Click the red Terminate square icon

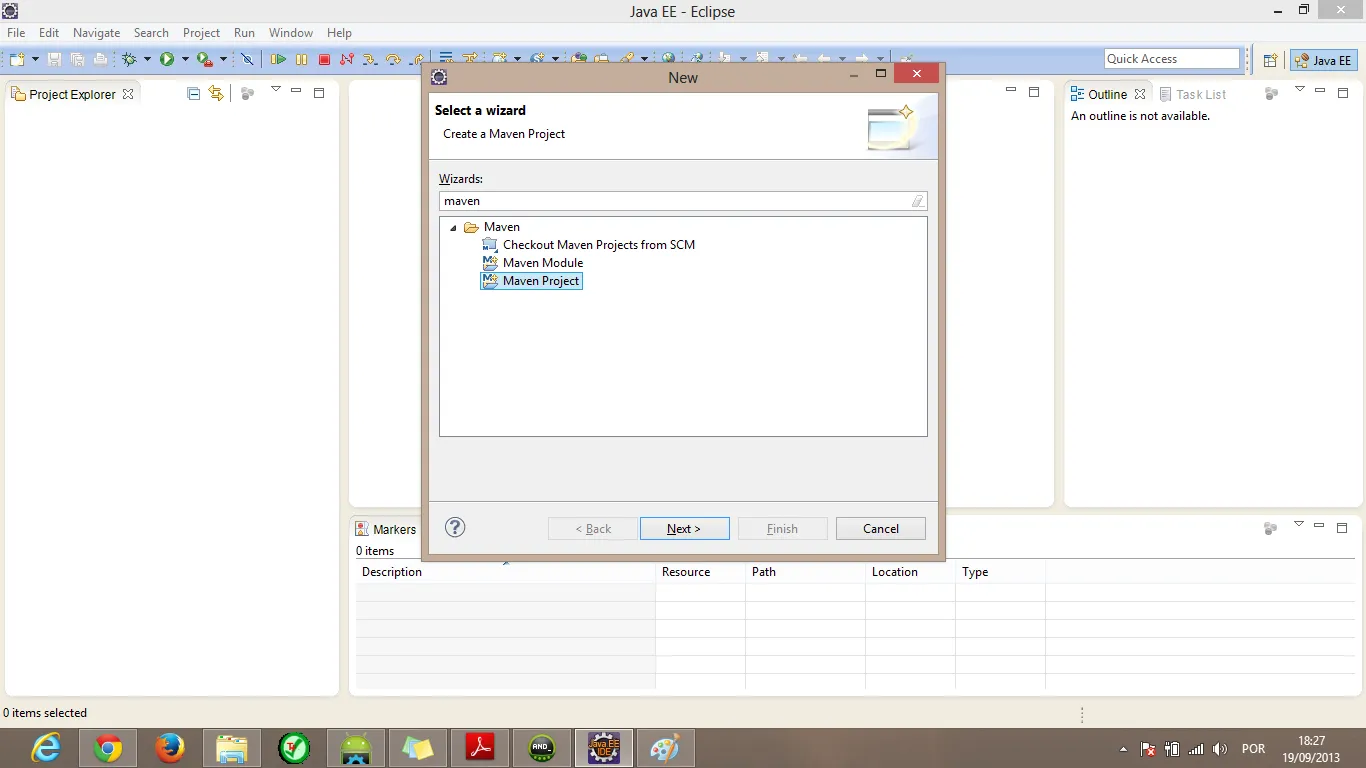(324, 60)
